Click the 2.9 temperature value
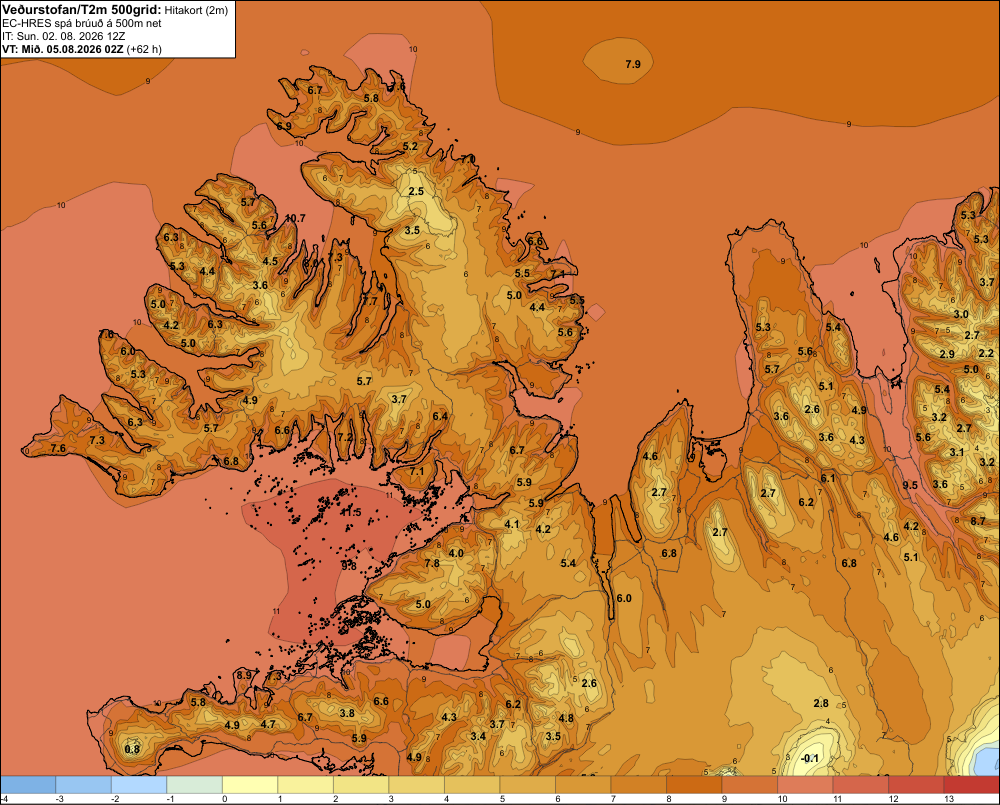Screen dimensions: 1000x805 [x=947, y=354]
